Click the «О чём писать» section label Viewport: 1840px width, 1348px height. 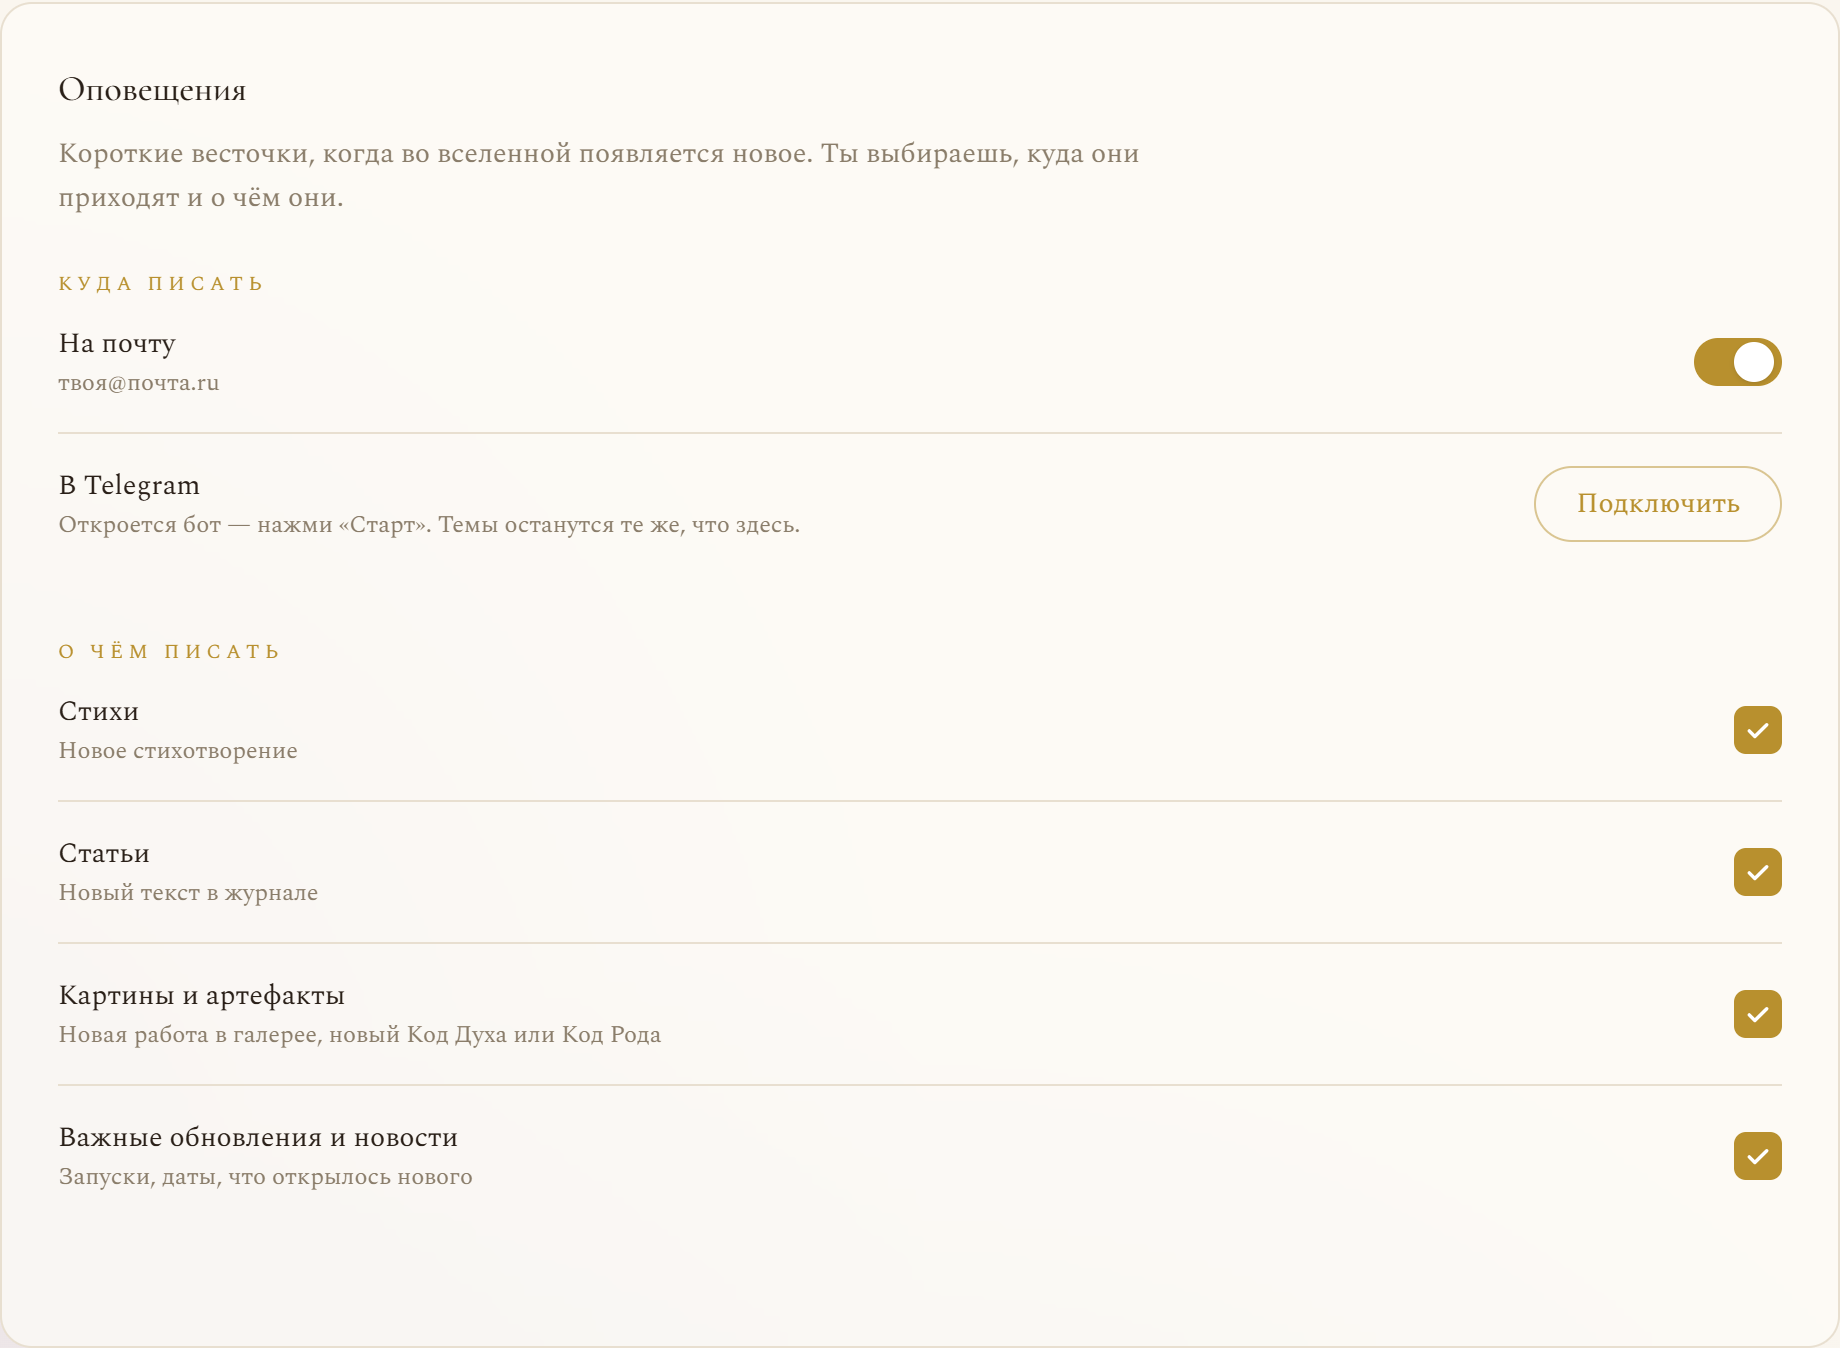[169, 651]
